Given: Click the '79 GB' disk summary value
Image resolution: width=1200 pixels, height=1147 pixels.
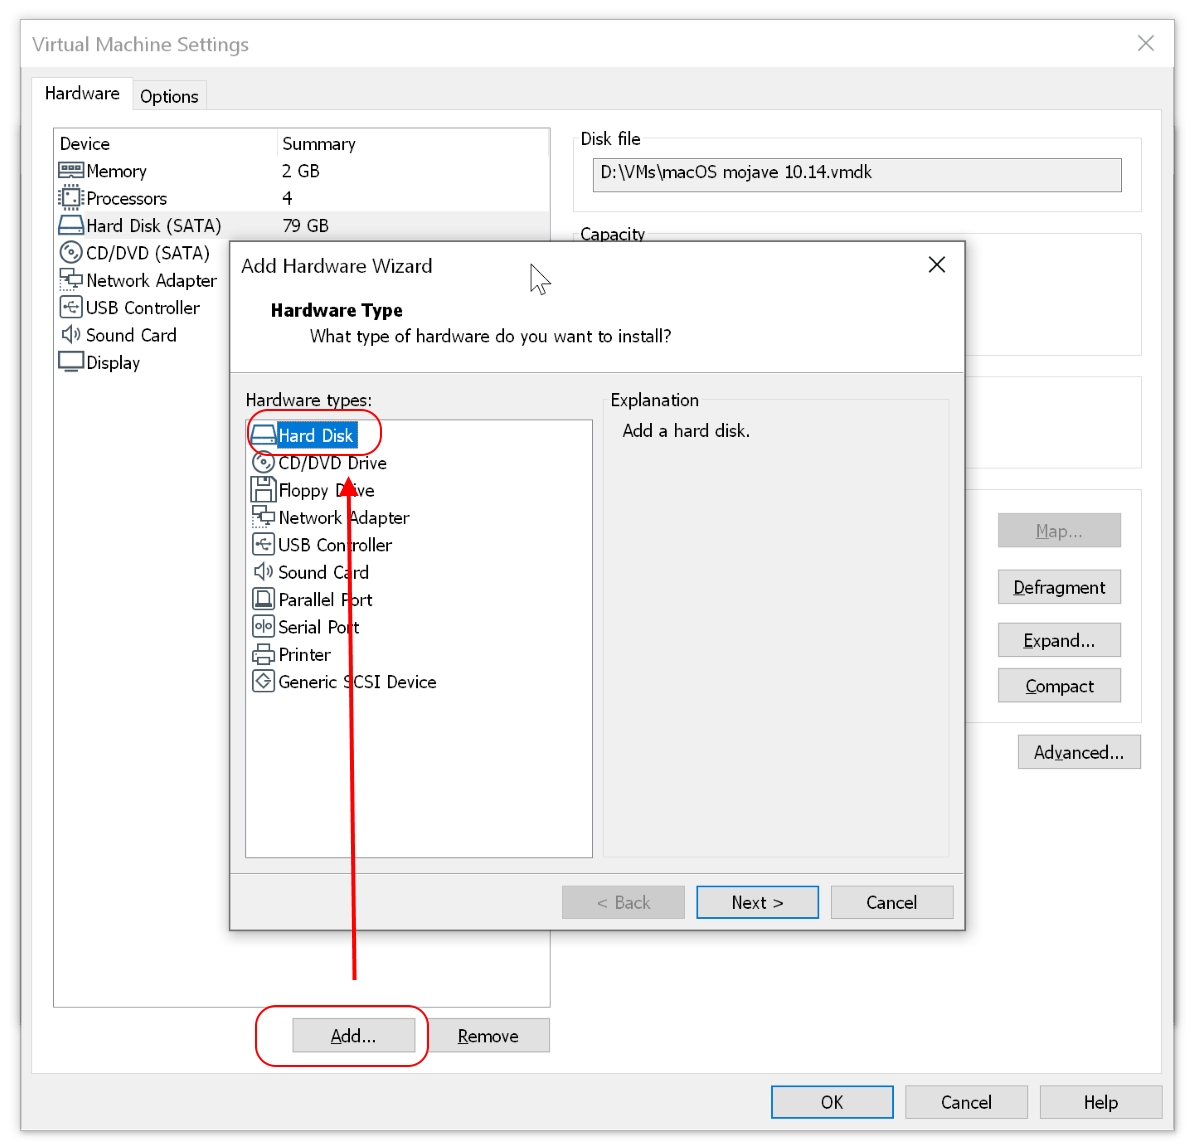Looking at the screenshot, I should [306, 226].
